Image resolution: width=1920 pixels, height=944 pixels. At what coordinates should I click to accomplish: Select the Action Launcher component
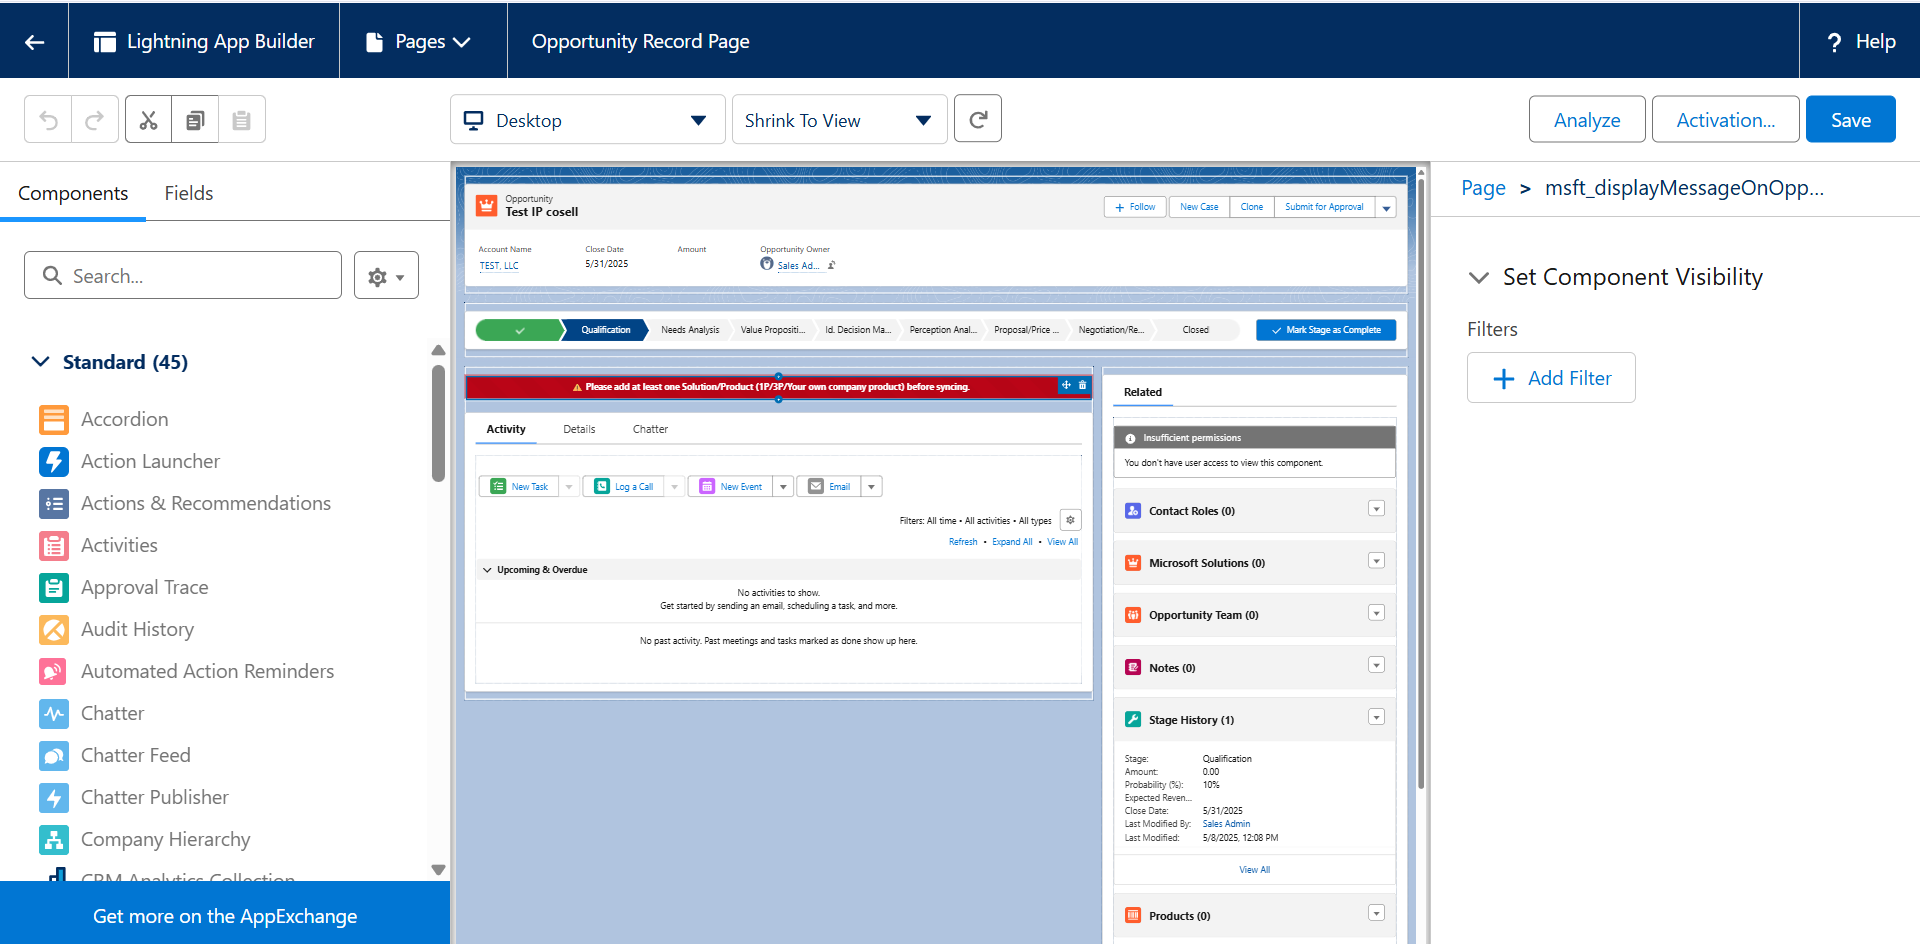(x=150, y=461)
